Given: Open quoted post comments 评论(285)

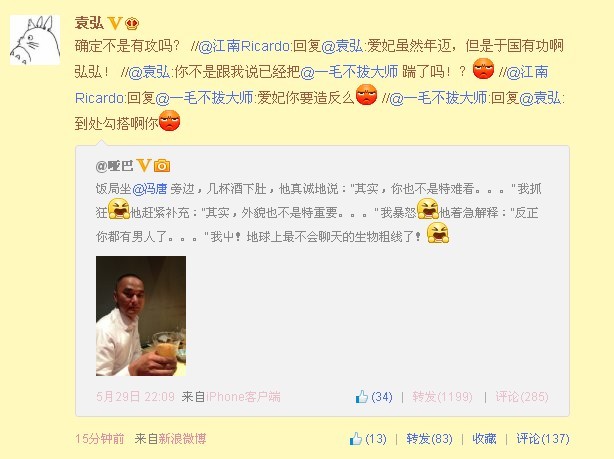Looking at the screenshot, I should tap(522, 397).
